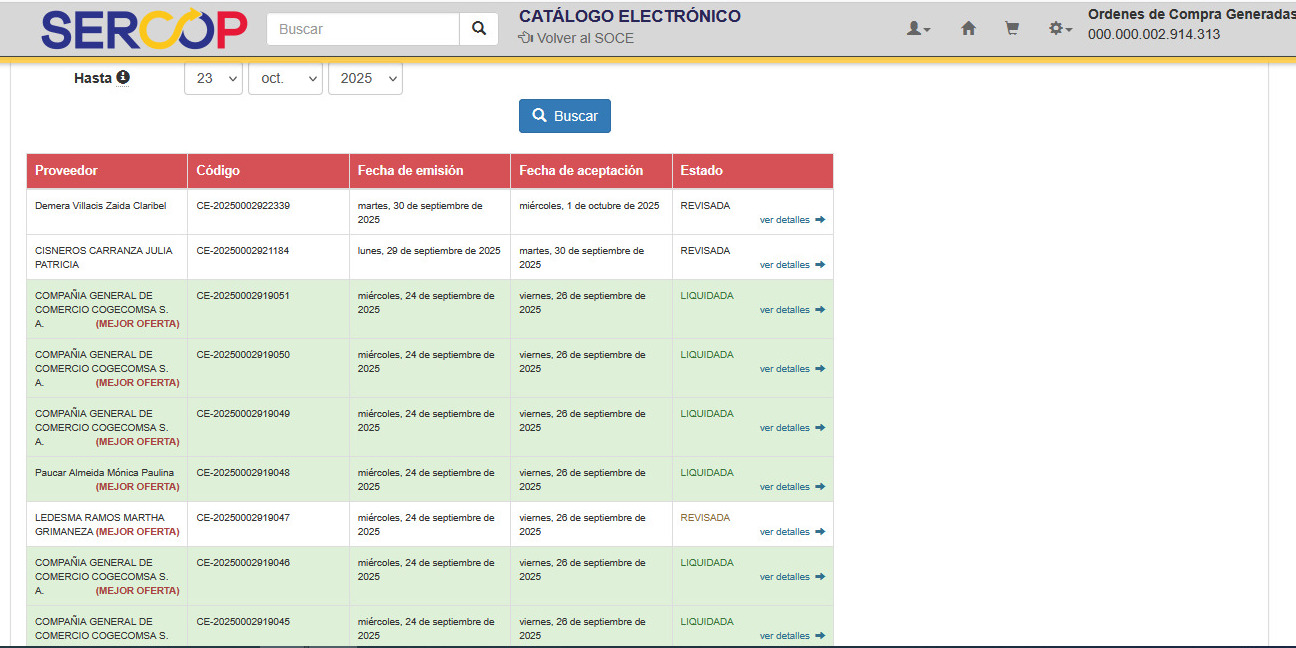This screenshot has width=1296, height=648.
Task: Click arrow icon for order CE-20250002922339
Action: tap(820, 220)
